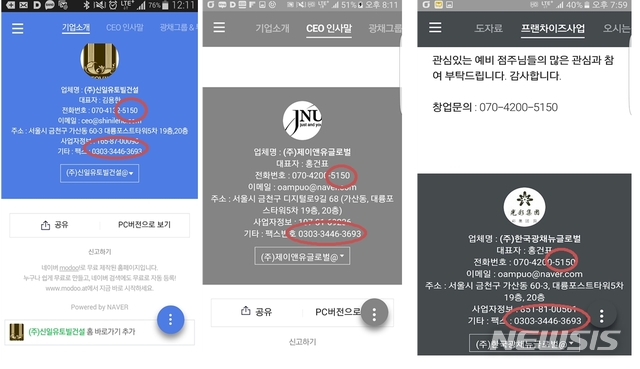Tap PC버전으로 보기 in left screen
Viewport: 640px width, 369px height.
coord(144,225)
